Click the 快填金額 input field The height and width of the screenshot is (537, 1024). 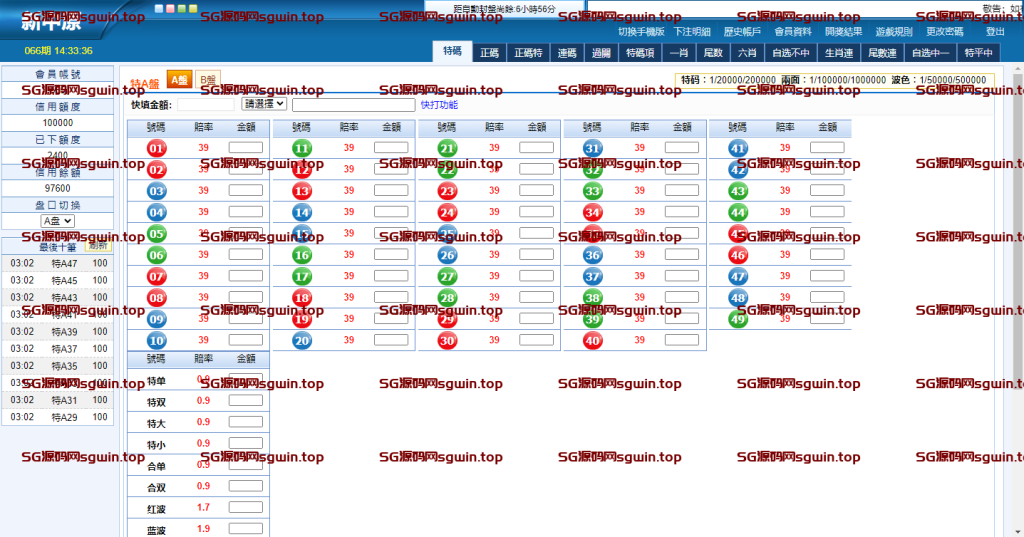click(206, 104)
